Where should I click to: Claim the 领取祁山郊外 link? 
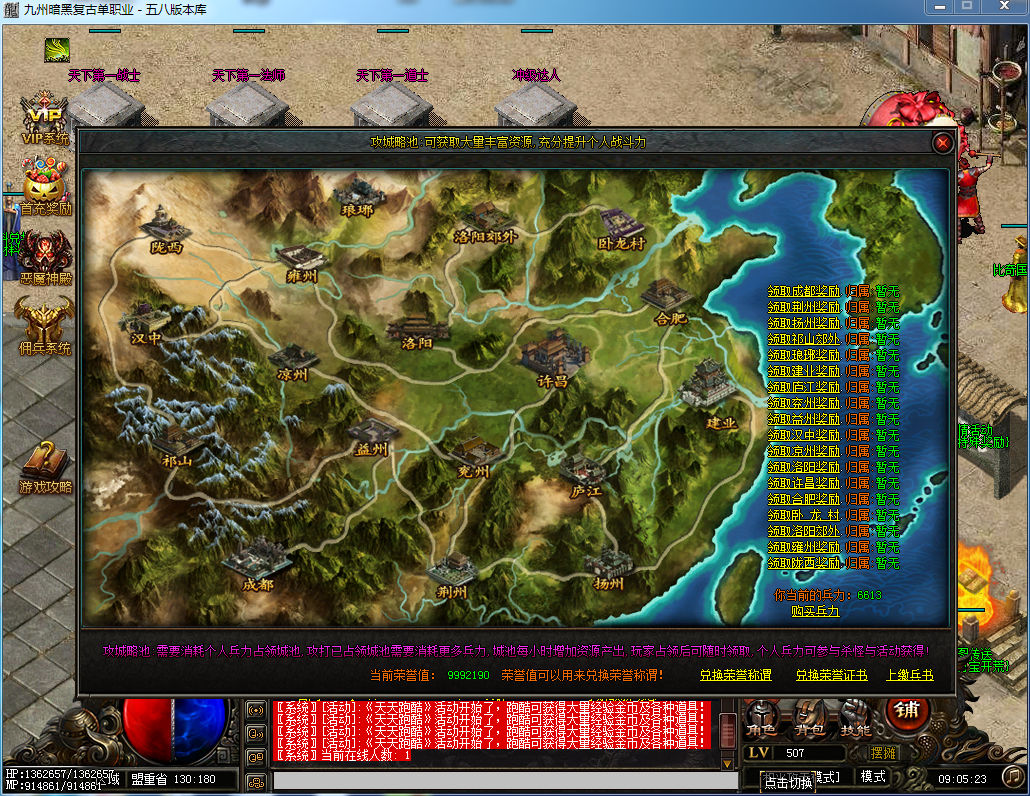pos(803,339)
